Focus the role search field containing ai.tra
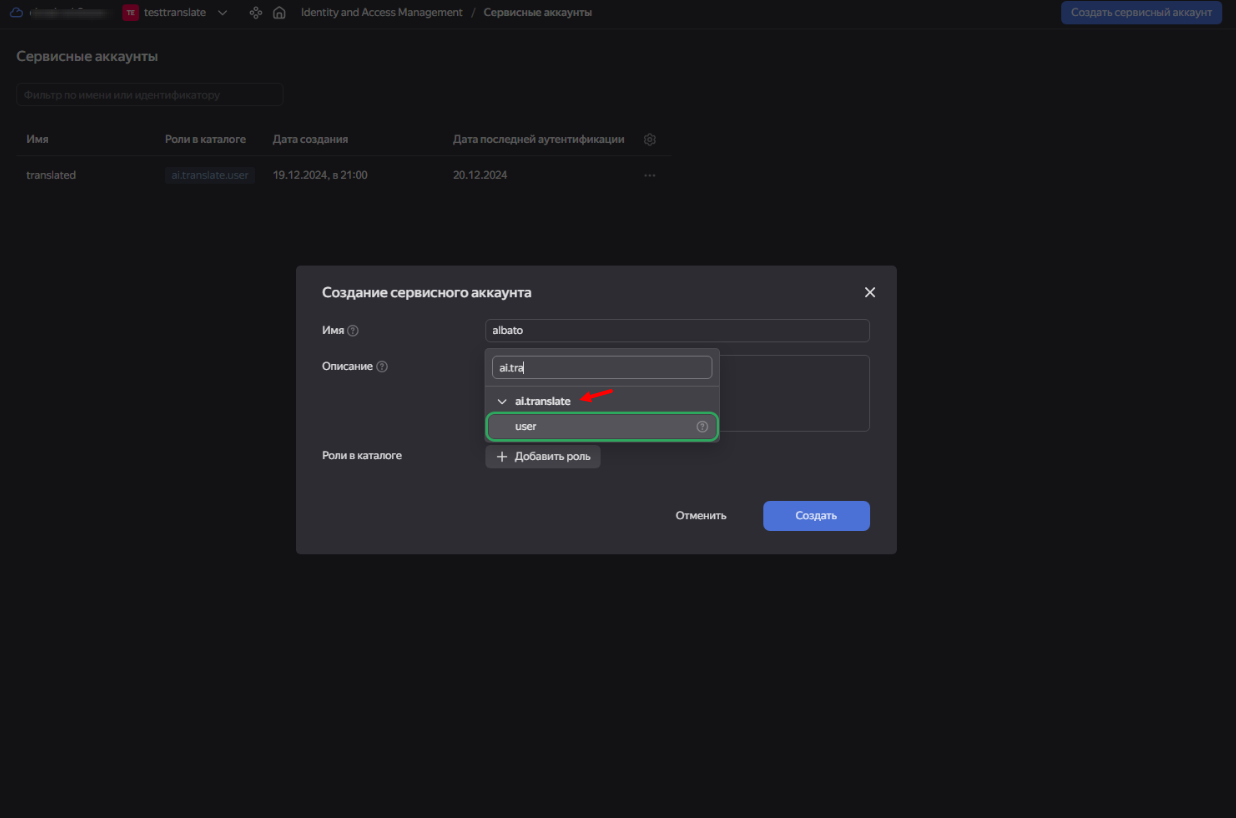Image resolution: width=1236 pixels, height=818 pixels. [601, 368]
